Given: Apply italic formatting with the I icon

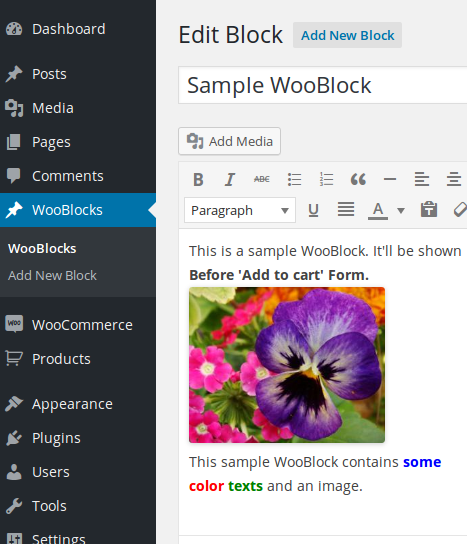Looking at the screenshot, I should (230, 179).
